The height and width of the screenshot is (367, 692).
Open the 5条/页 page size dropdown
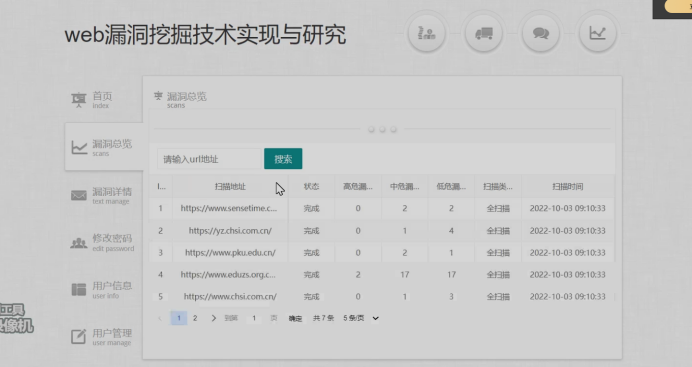(361, 318)
